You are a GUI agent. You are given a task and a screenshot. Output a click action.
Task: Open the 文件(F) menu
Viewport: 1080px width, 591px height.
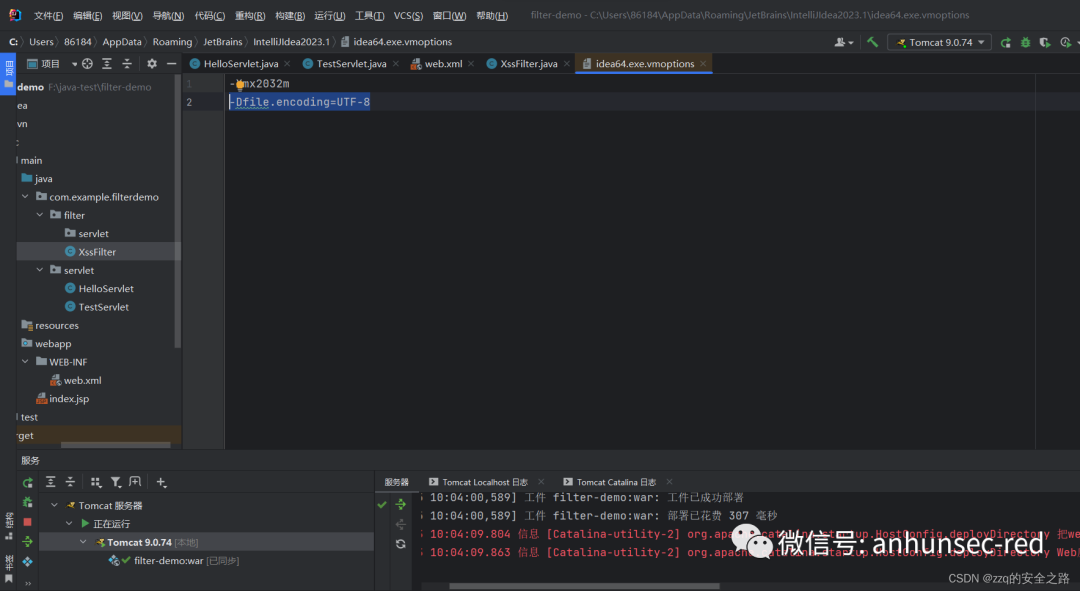48,15
